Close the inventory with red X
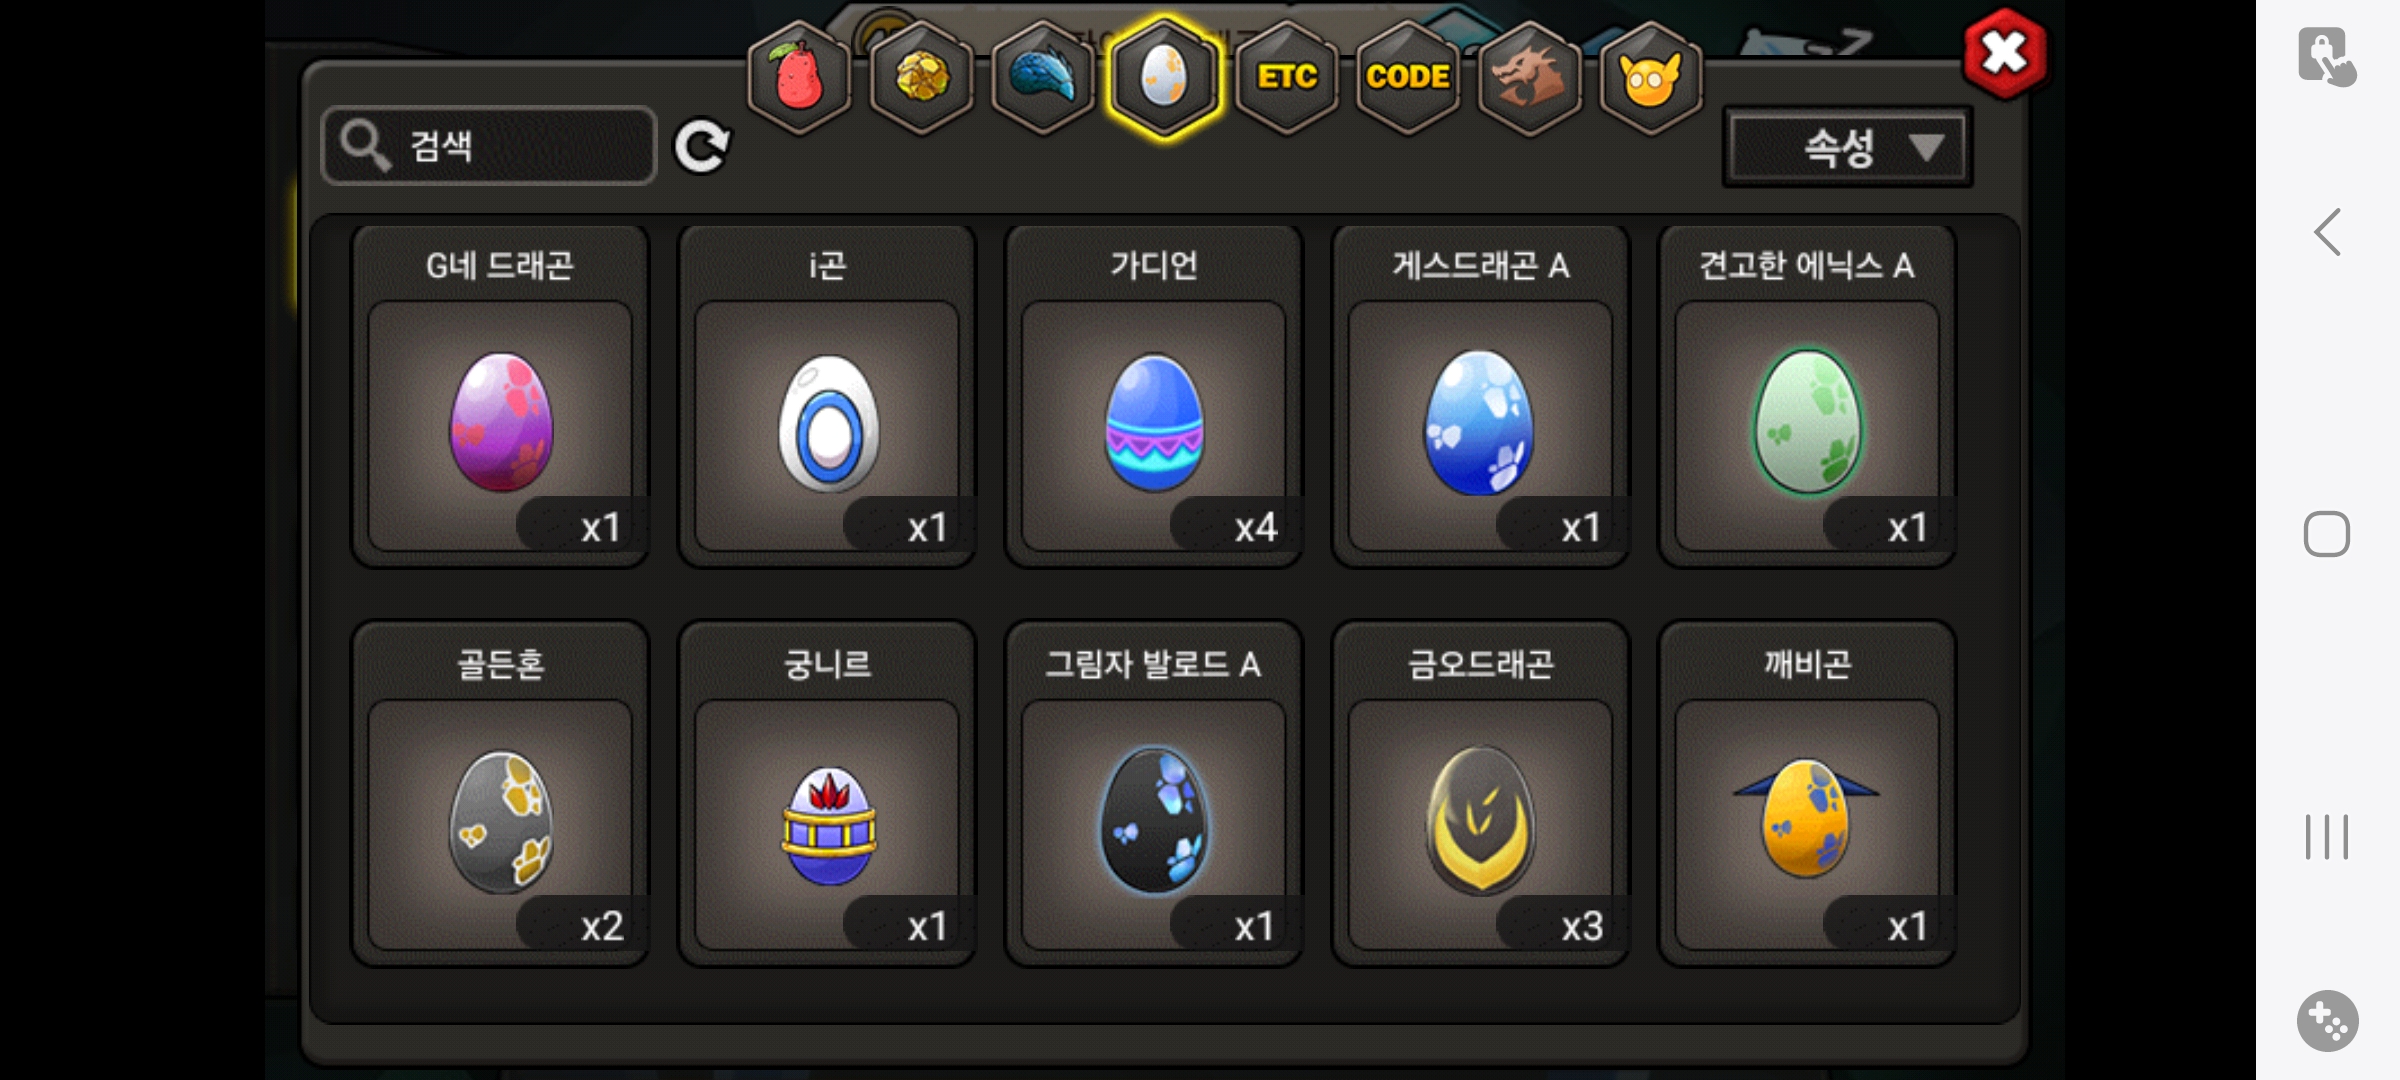The image size is (2400, 1080). coord(2005,54)
